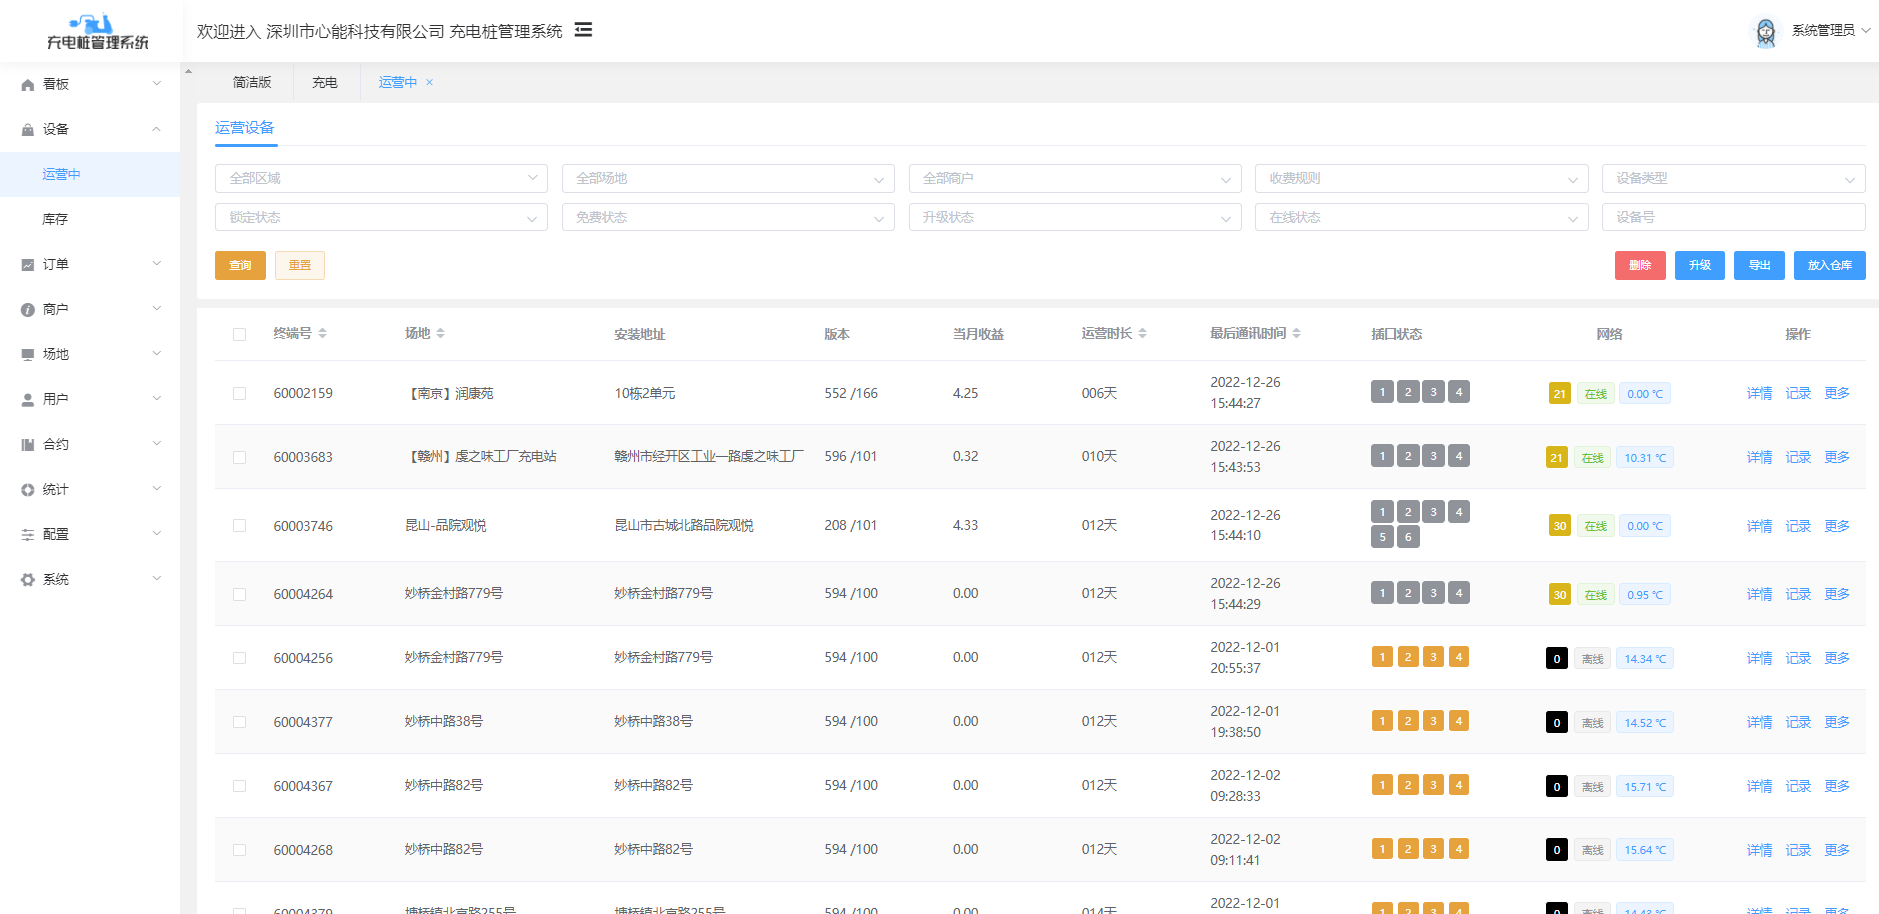Click the merchant icon in sidebar
This screenshot has width=1879, height=914.
coord(28,310)
